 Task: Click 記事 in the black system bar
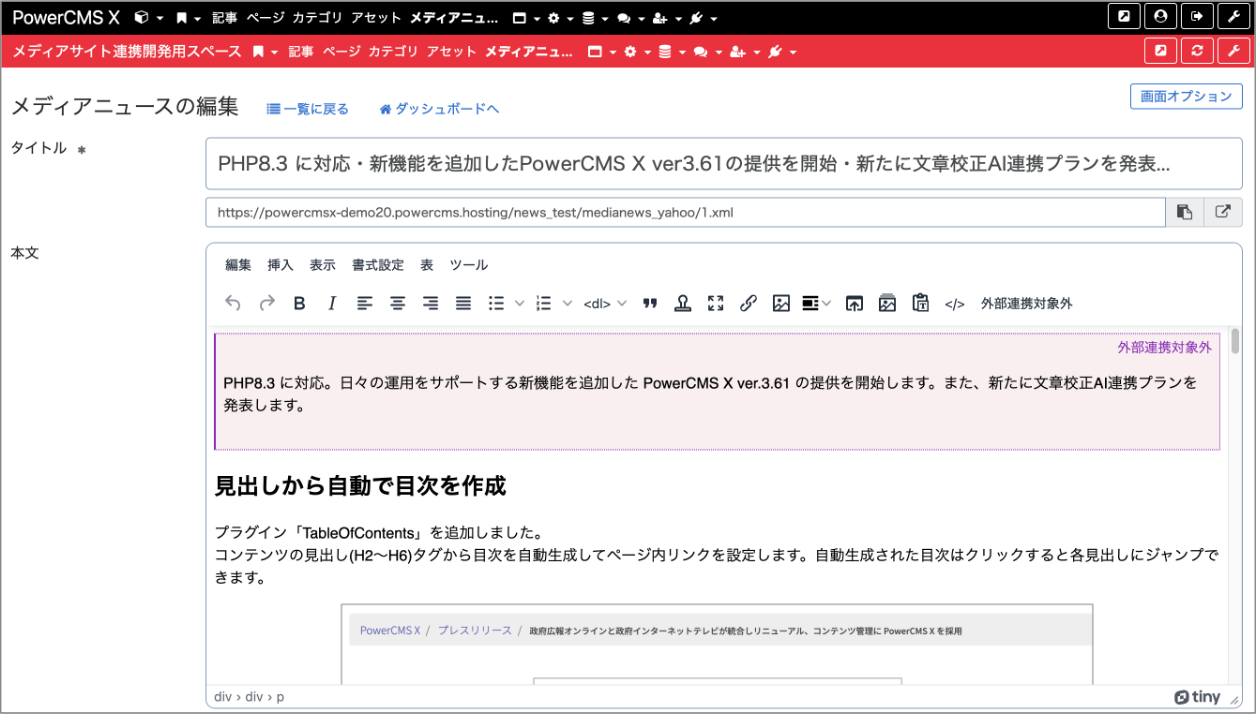[x=225, y=18]
